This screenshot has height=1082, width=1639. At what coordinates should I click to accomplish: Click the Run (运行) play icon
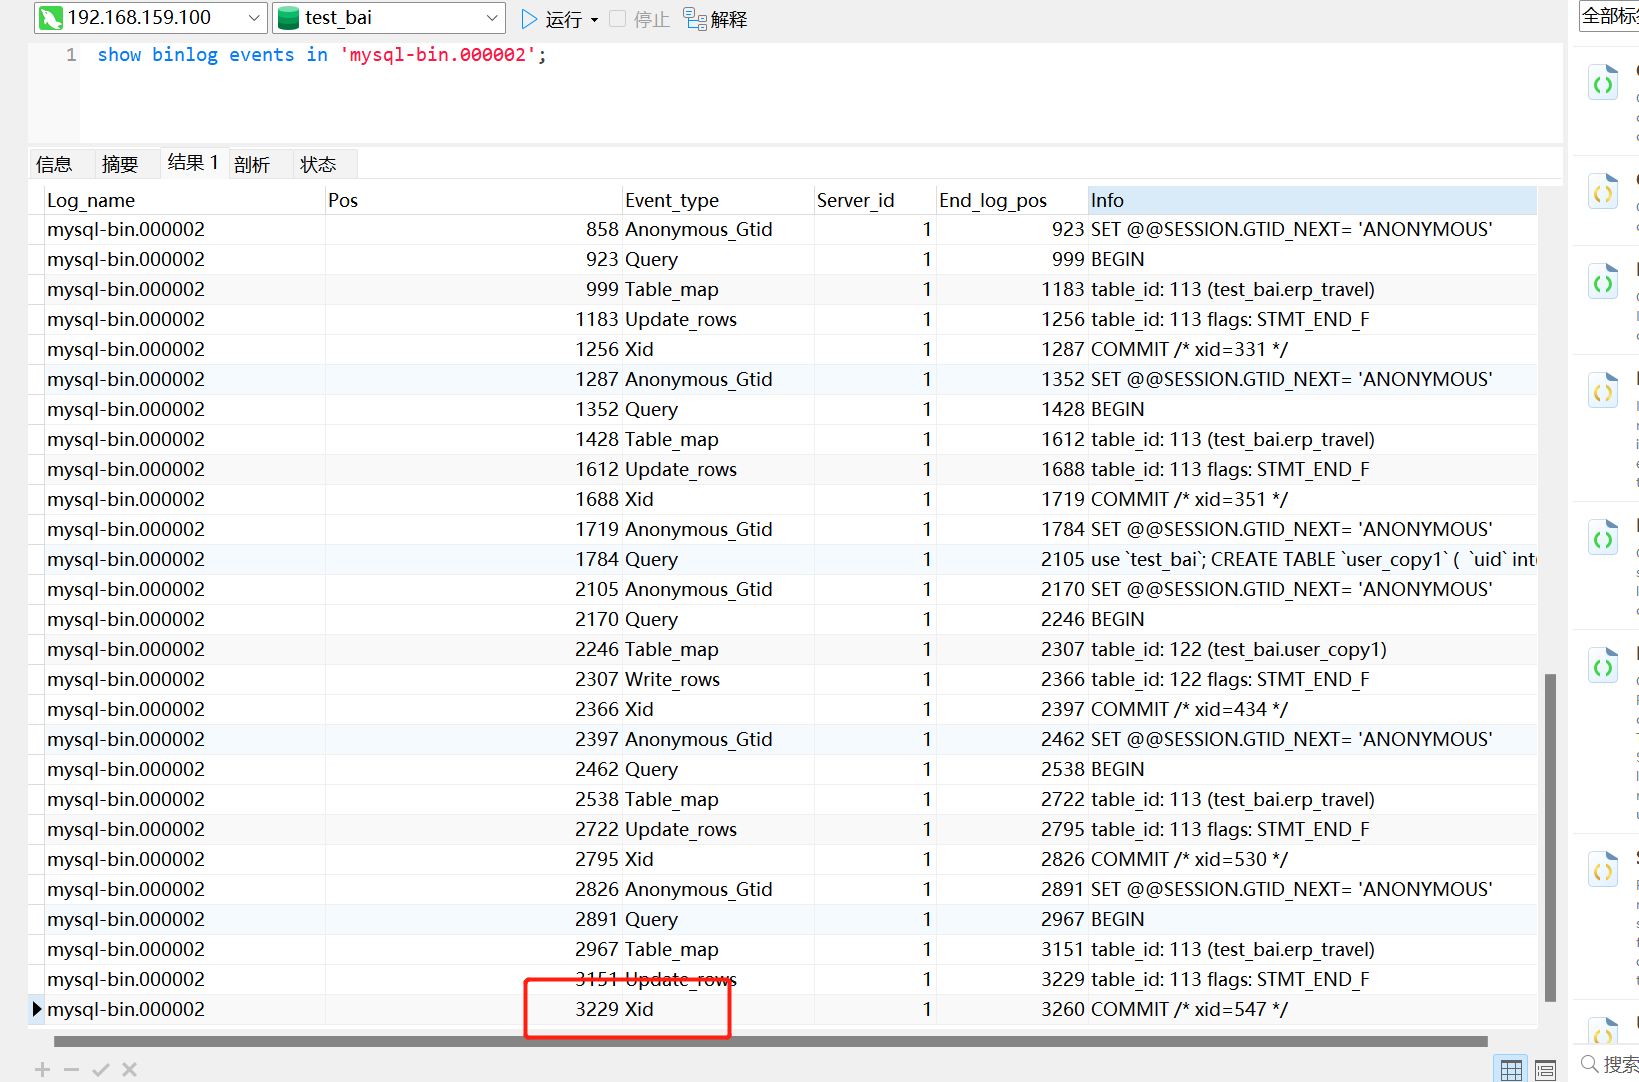(x=529, y=18)
